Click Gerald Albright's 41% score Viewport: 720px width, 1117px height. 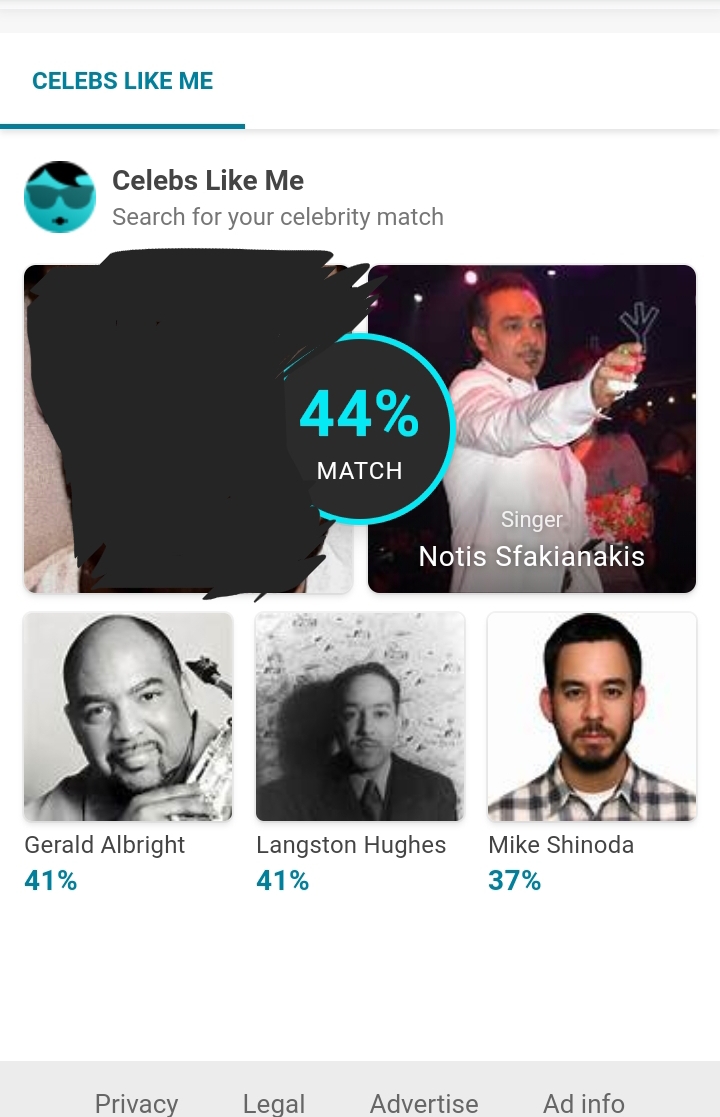51,881
